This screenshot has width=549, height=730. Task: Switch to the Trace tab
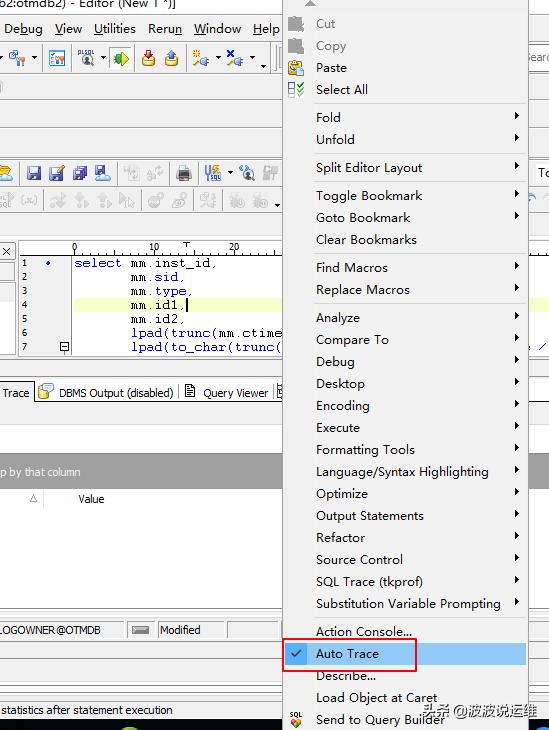[x=16, y=393]
